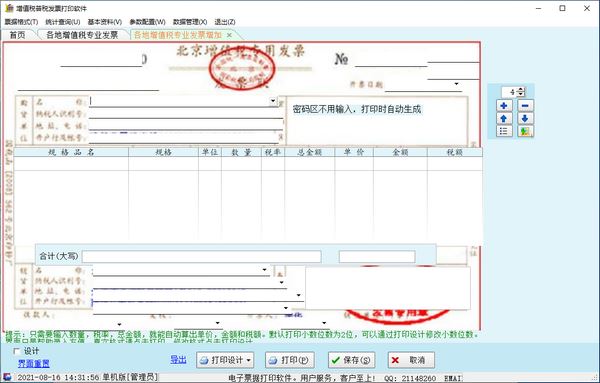Click the 单价 column header
The height and width of the screenshot is (383, 600).
coord(354,152)
